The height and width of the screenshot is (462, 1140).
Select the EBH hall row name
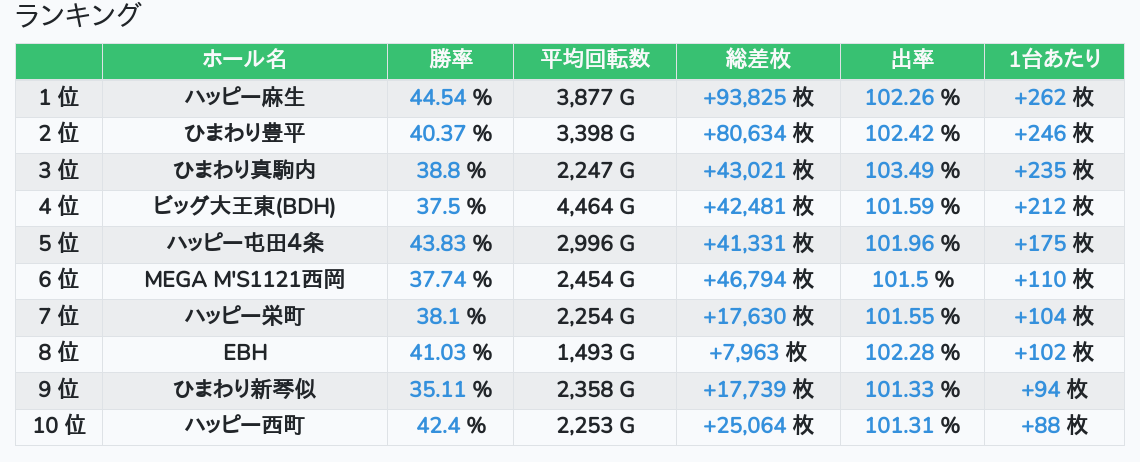coord(244,352)
